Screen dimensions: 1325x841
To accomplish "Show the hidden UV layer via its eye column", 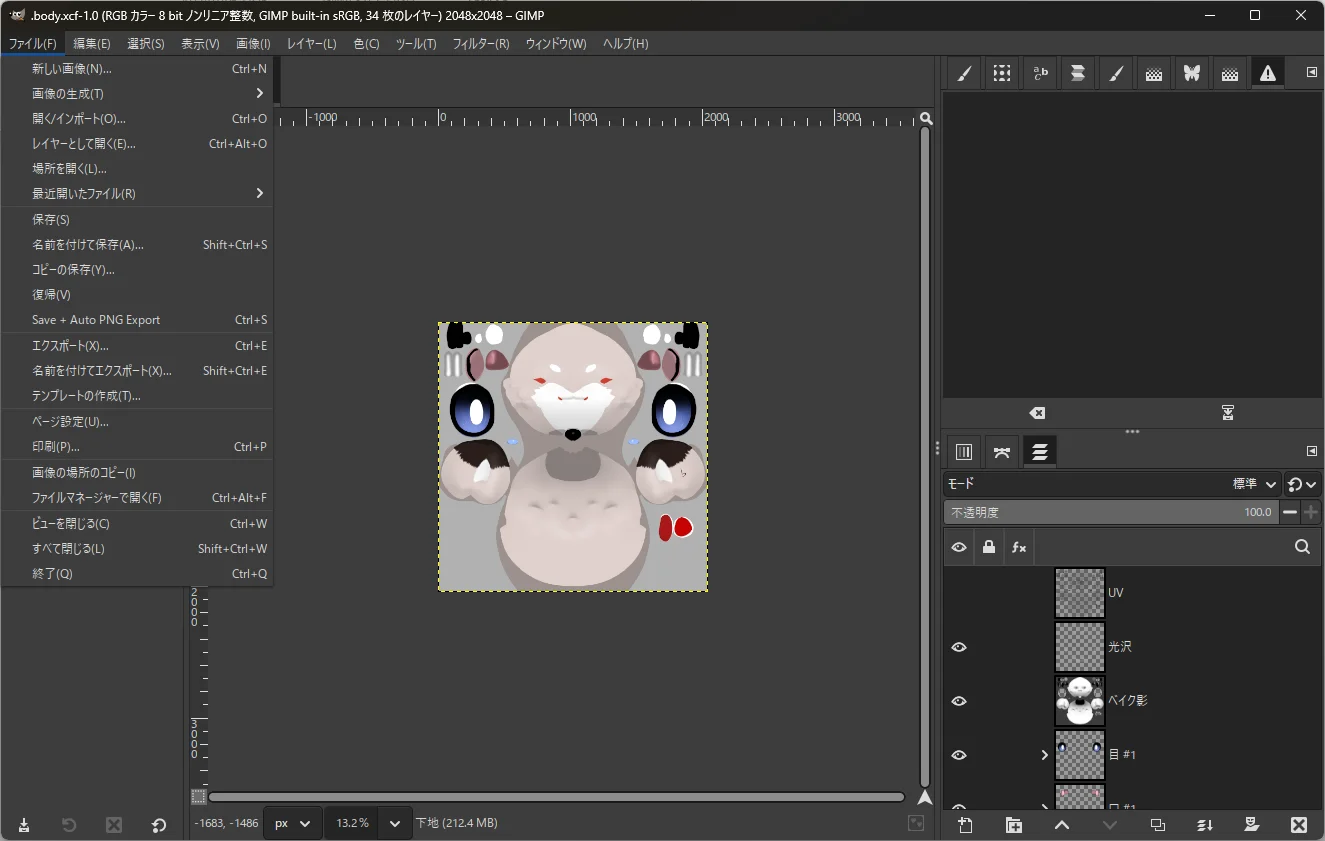I will 959,593.
